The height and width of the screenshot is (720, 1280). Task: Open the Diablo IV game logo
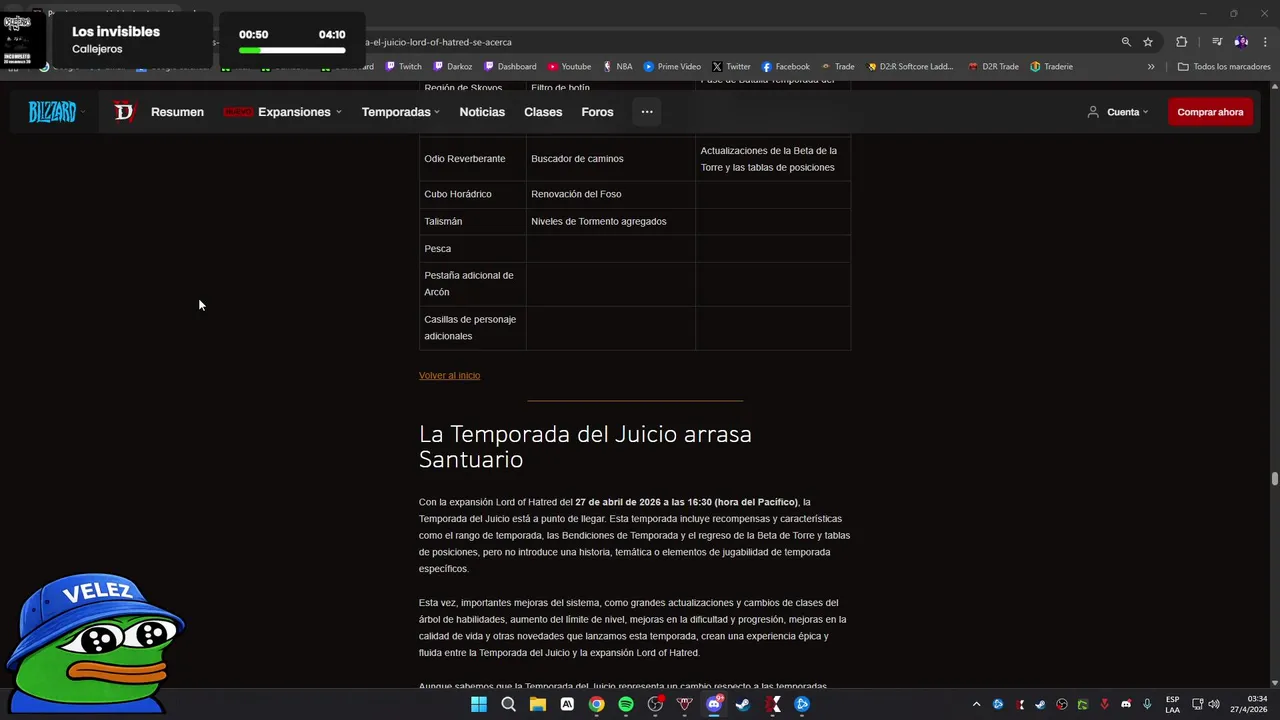click(x=124, y=112)
